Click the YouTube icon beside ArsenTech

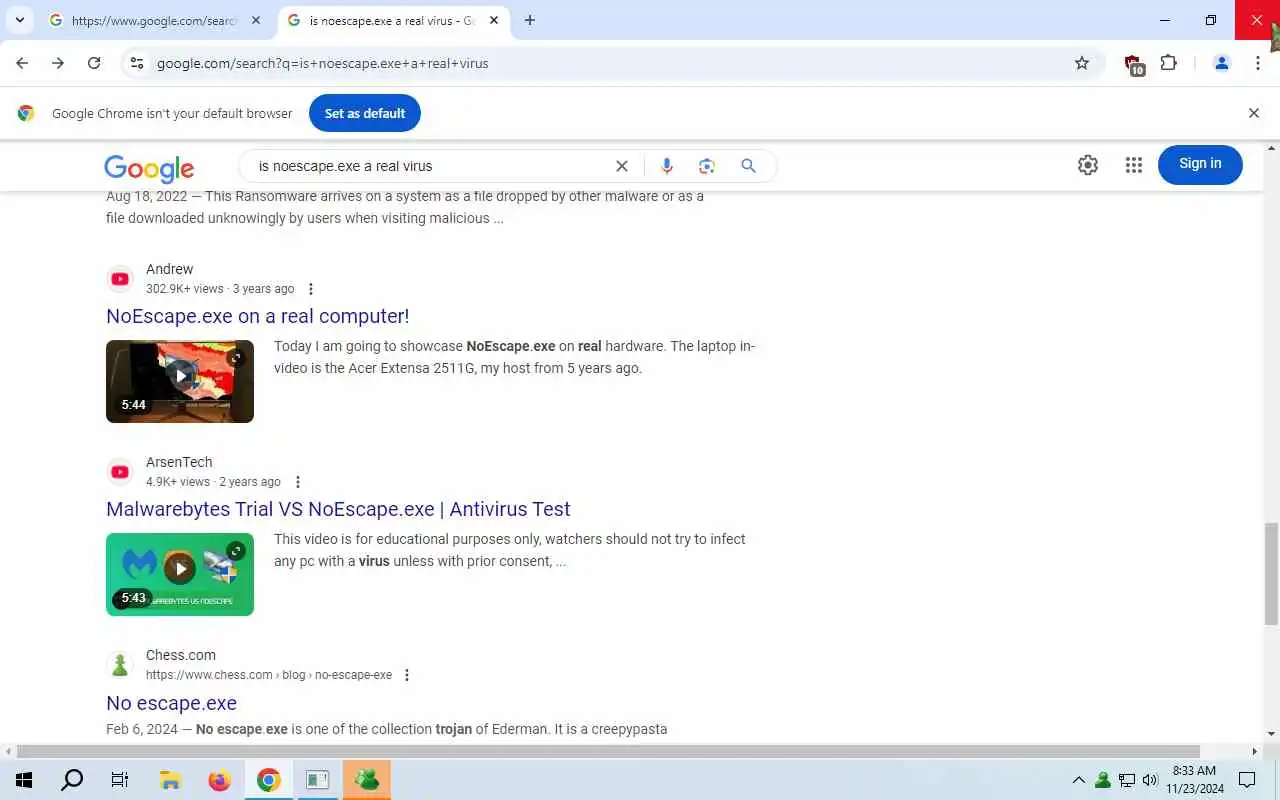coord(120,472)
